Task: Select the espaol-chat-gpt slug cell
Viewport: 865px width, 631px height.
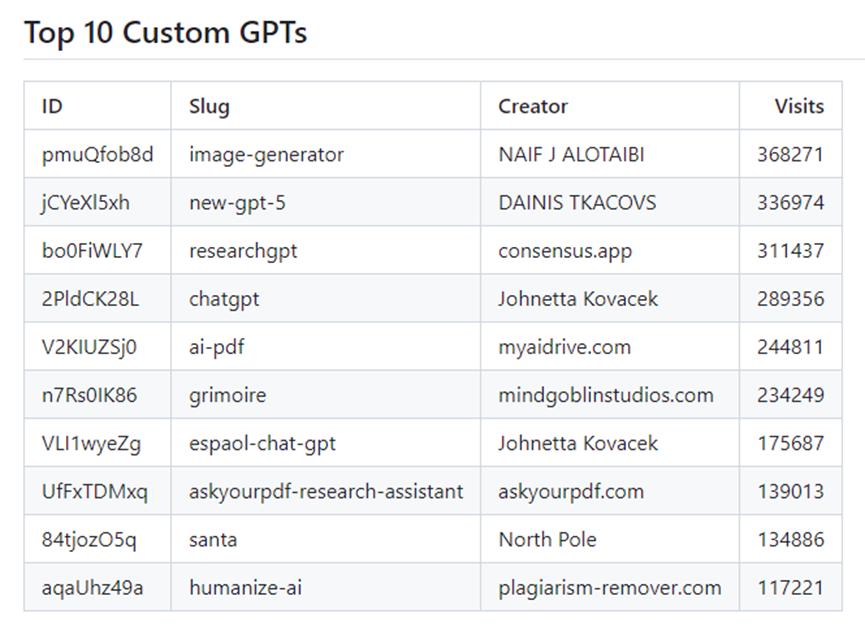Action: 262,443
